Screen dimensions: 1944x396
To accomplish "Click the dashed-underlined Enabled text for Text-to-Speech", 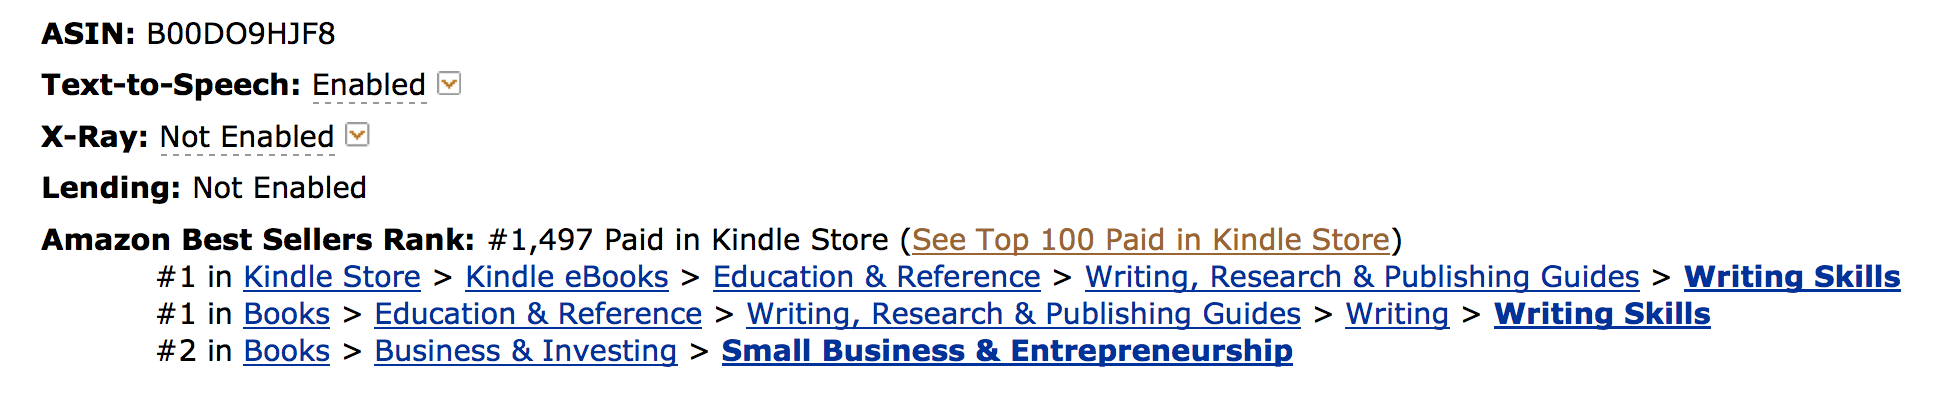I will (369, 85).
